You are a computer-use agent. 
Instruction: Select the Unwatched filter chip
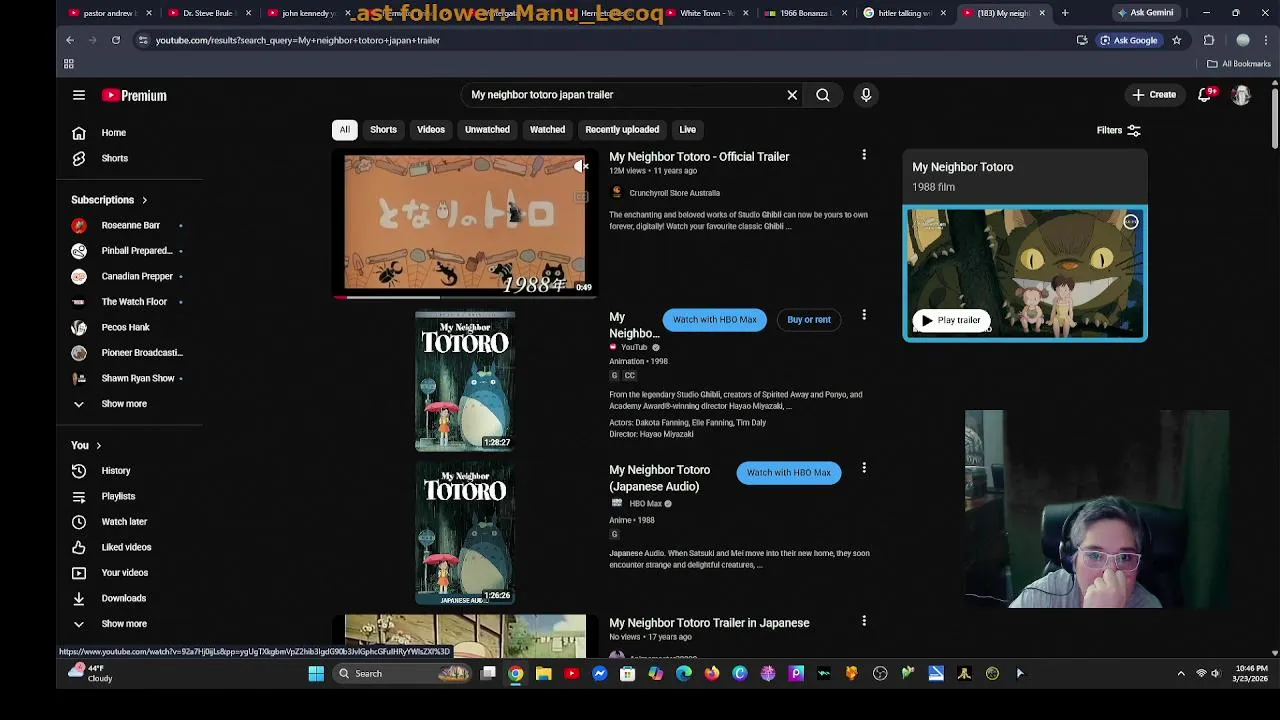(x=487, y=129)
